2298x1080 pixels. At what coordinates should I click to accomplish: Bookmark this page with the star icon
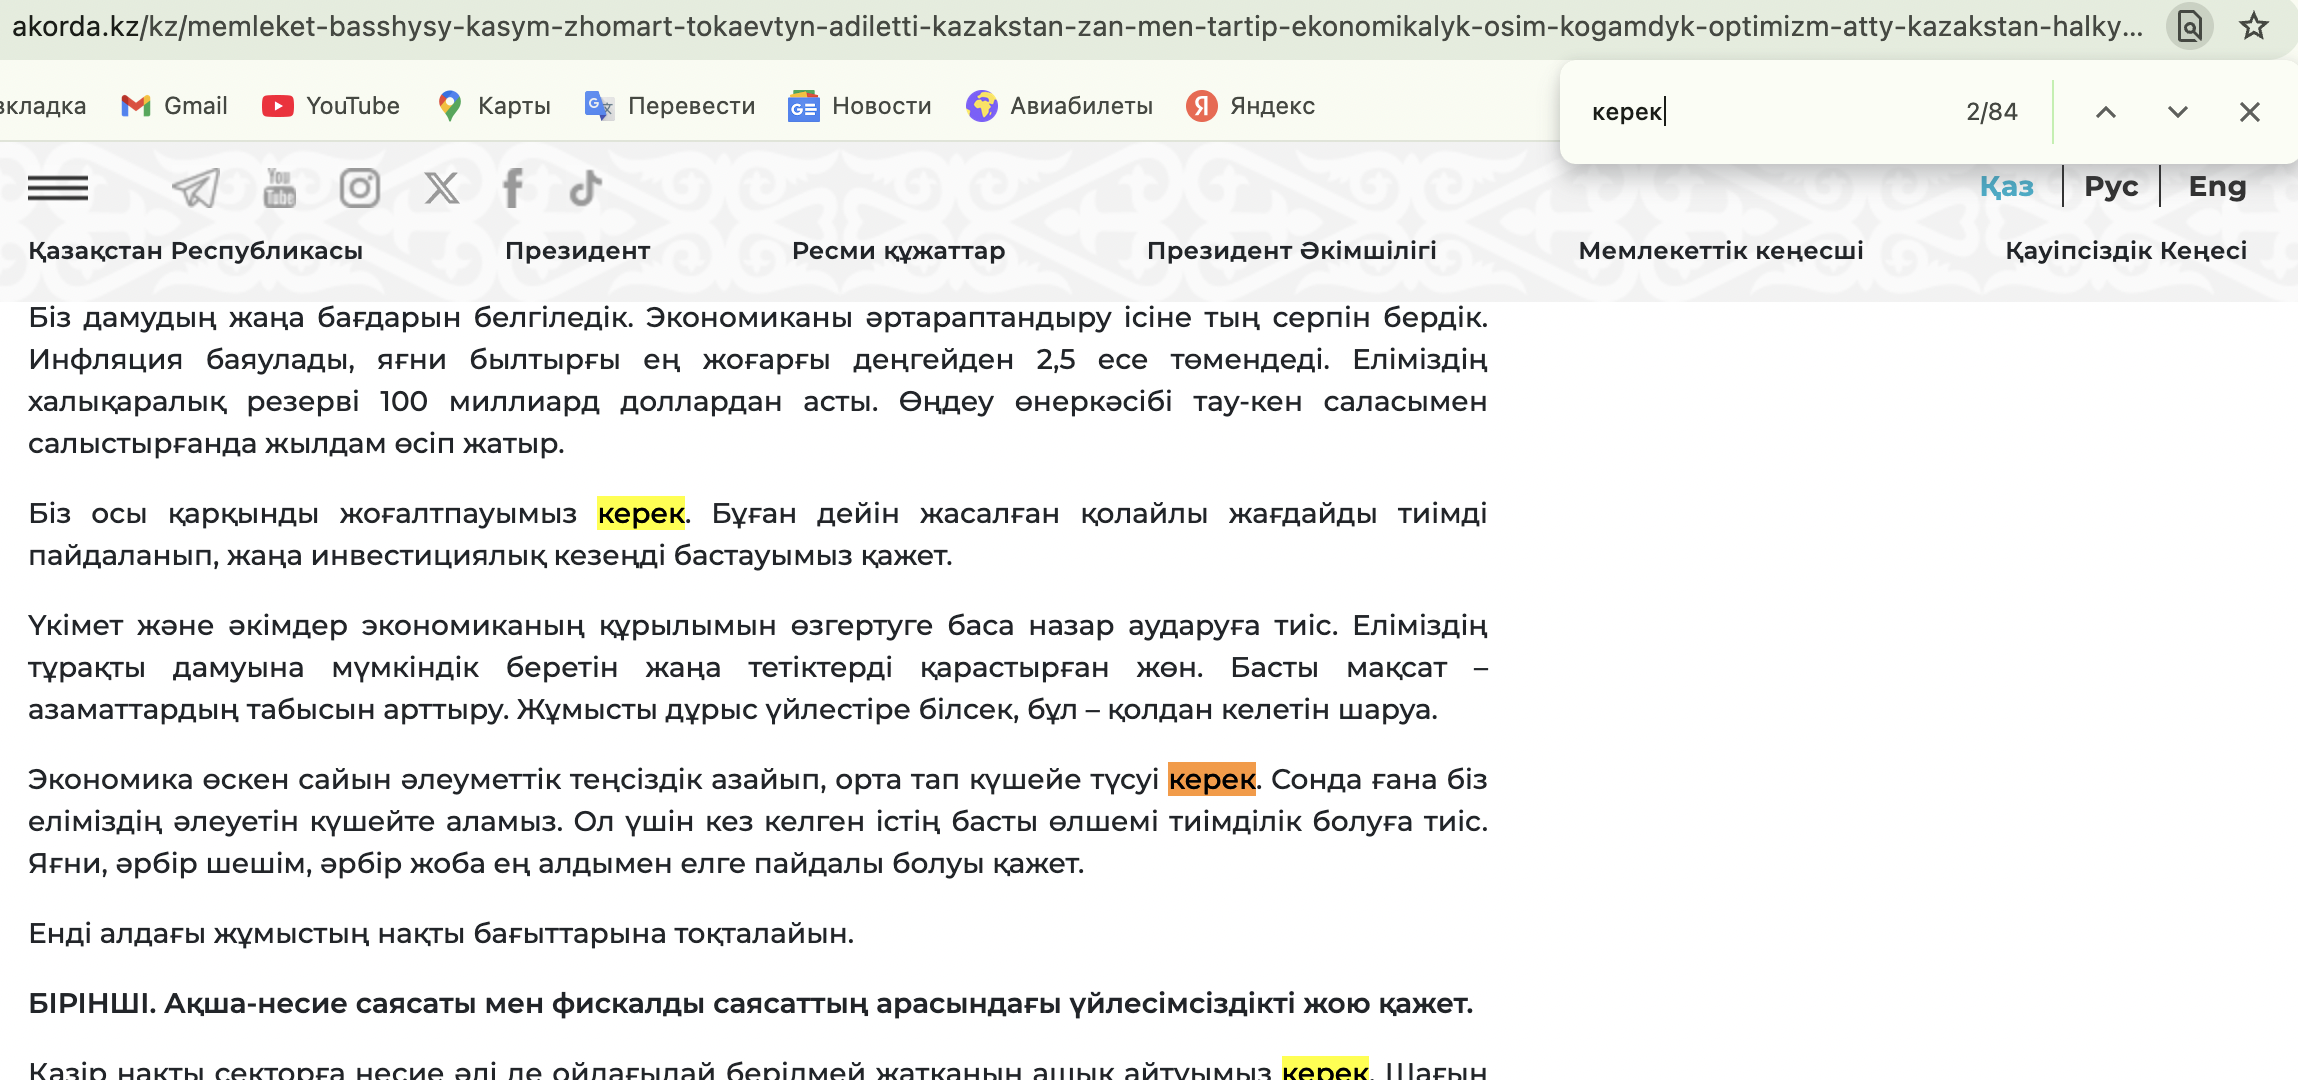2253,26
